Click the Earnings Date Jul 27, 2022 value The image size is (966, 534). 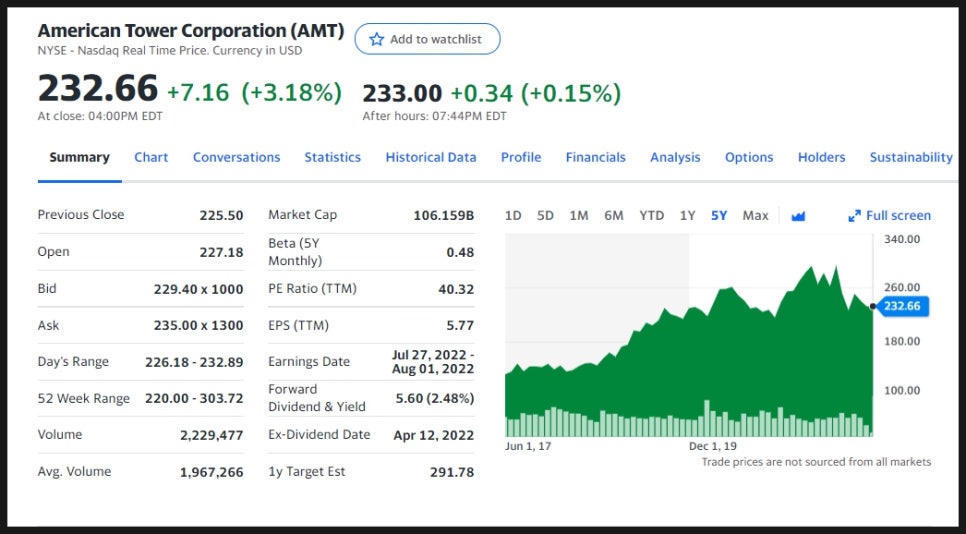click(433, 362)
